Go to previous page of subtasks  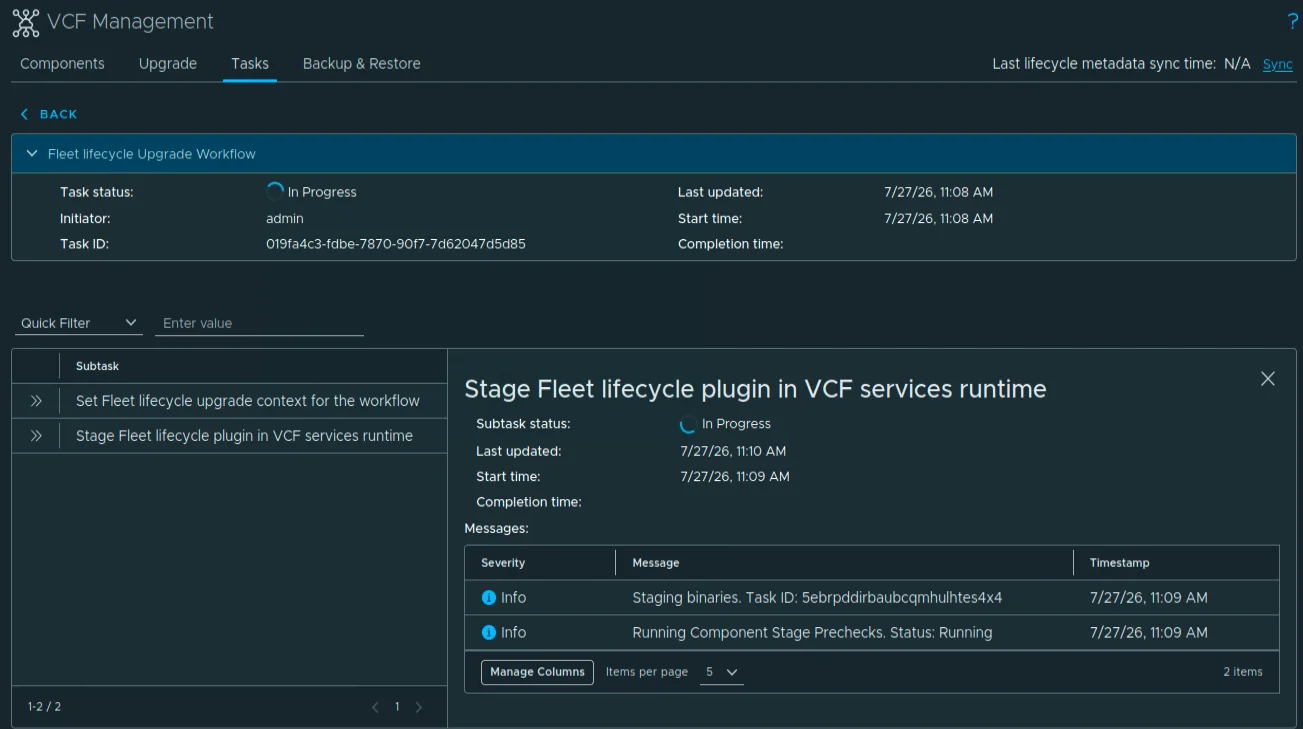pos(375,707)
